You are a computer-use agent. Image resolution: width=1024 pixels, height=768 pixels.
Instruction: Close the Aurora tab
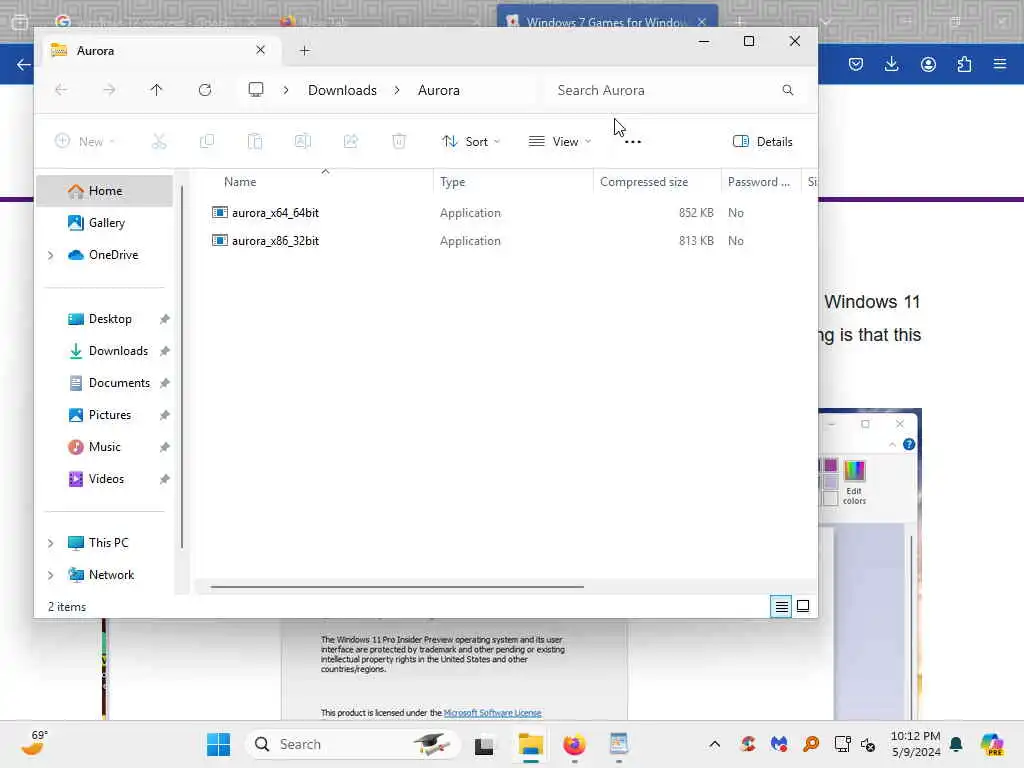click(x=261, y=50)
